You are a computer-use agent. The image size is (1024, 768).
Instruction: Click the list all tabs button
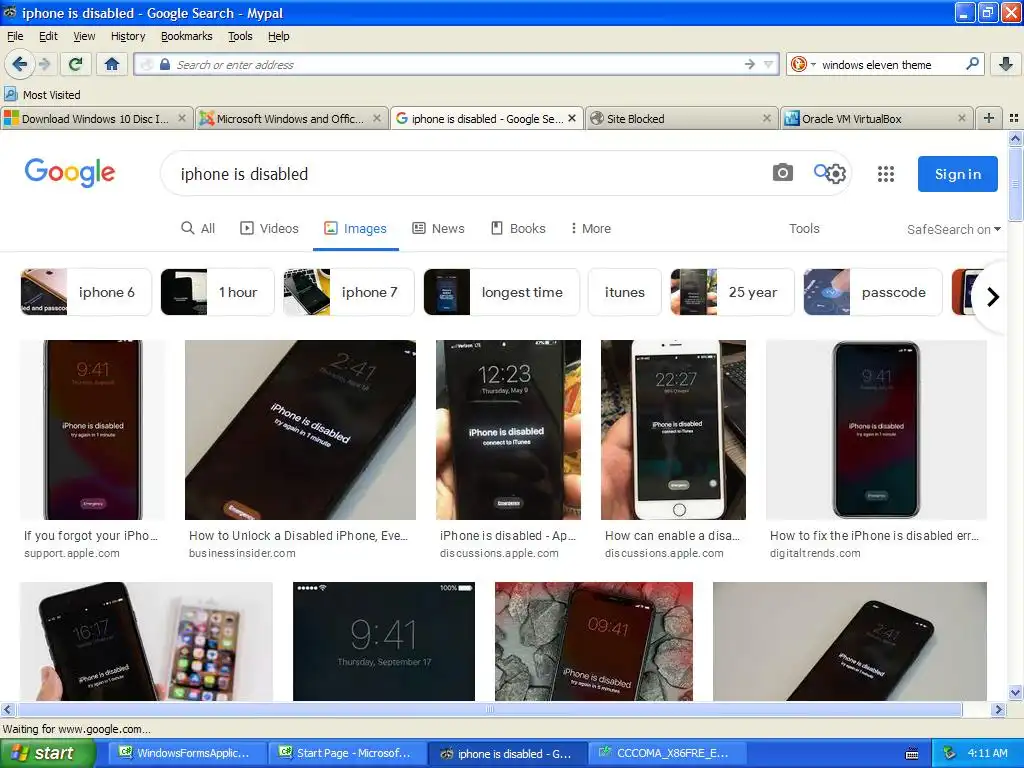tap(1014, 118)
